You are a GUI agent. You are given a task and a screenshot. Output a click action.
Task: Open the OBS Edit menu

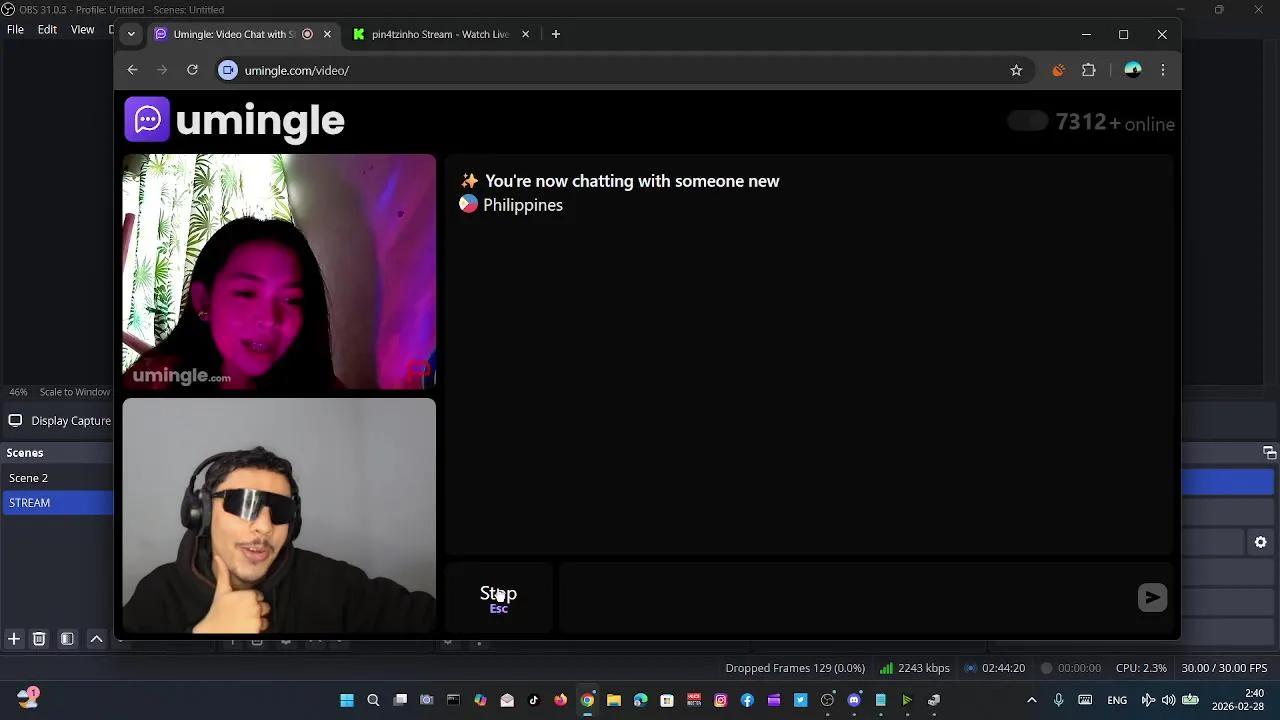click(47, 30)
